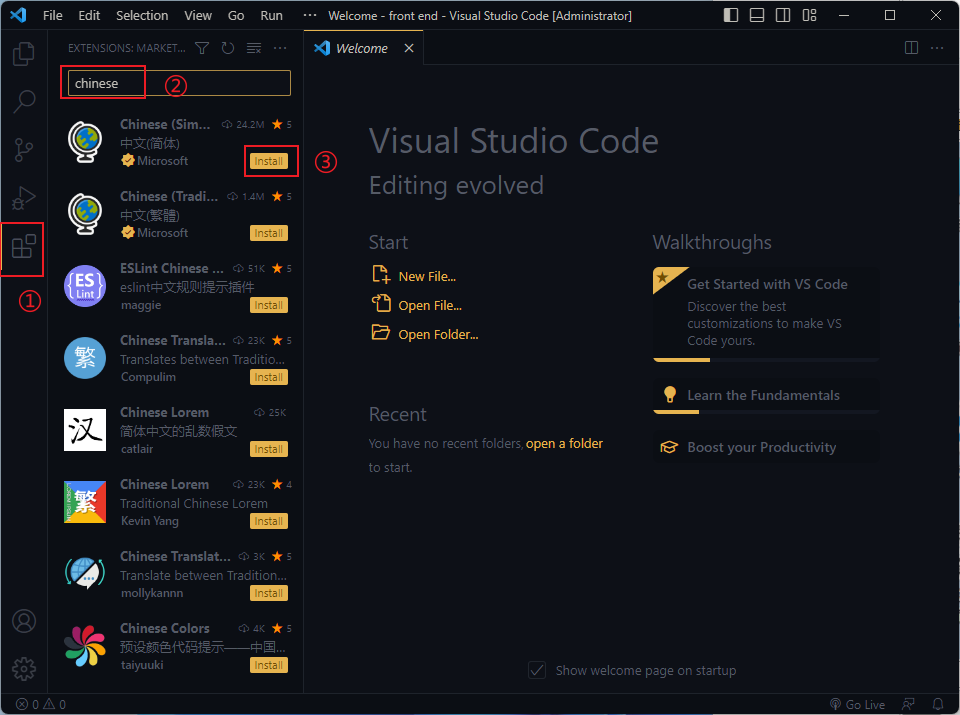Screen dimensions: 960x715
Task: Switch to the Welcome tab
Action: 362,48
